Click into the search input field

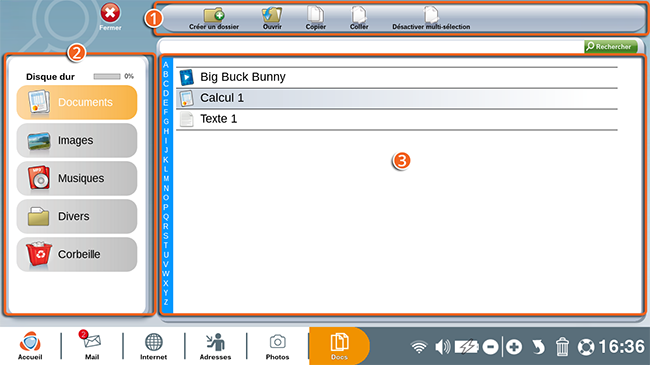[x=371, y=46]
